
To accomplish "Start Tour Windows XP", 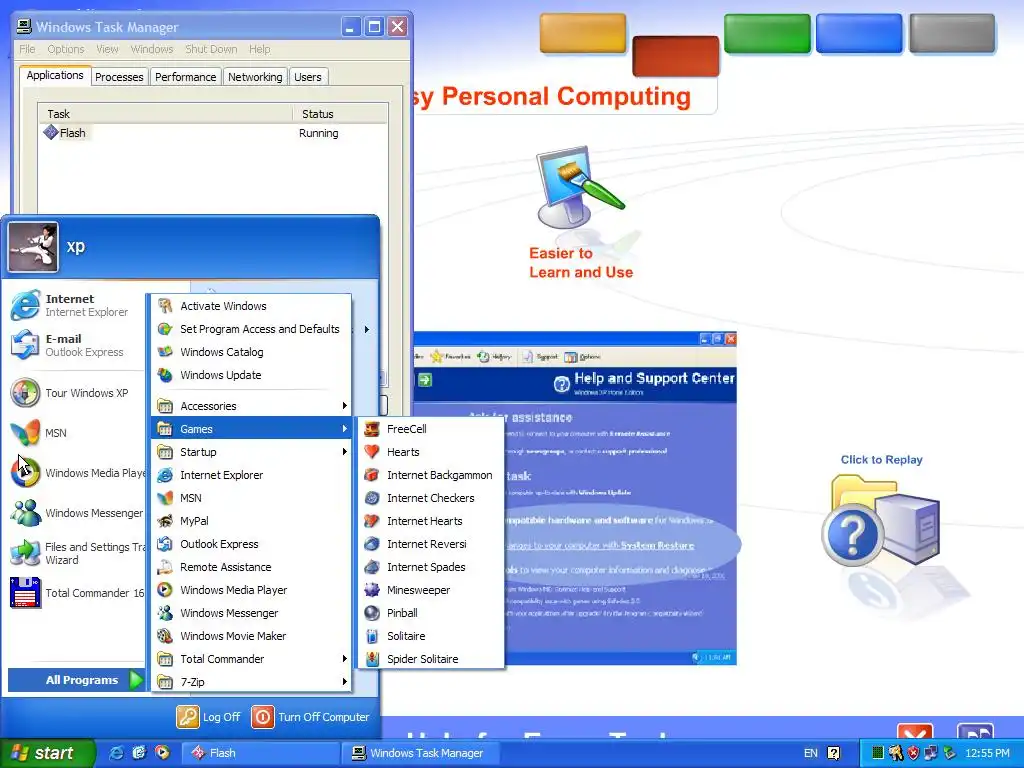I will (x=76, y=393).
